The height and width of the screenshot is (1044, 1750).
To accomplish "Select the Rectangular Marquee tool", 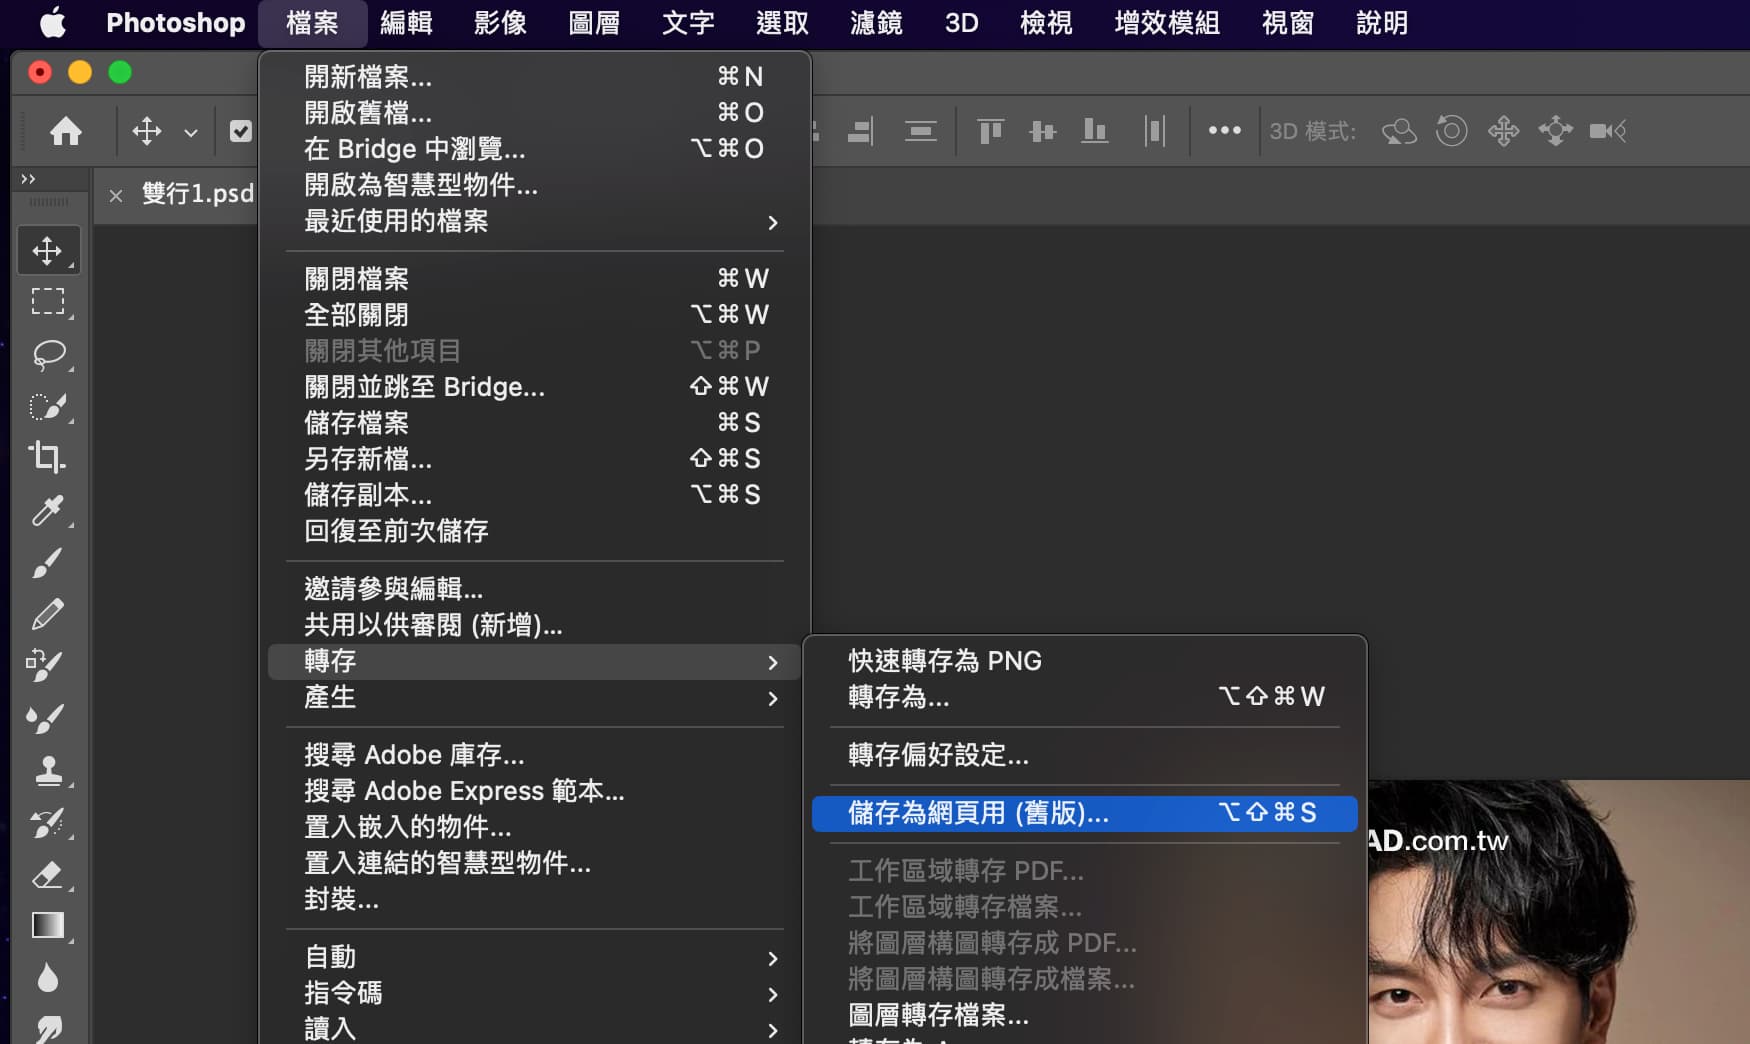I will [47, 302].
